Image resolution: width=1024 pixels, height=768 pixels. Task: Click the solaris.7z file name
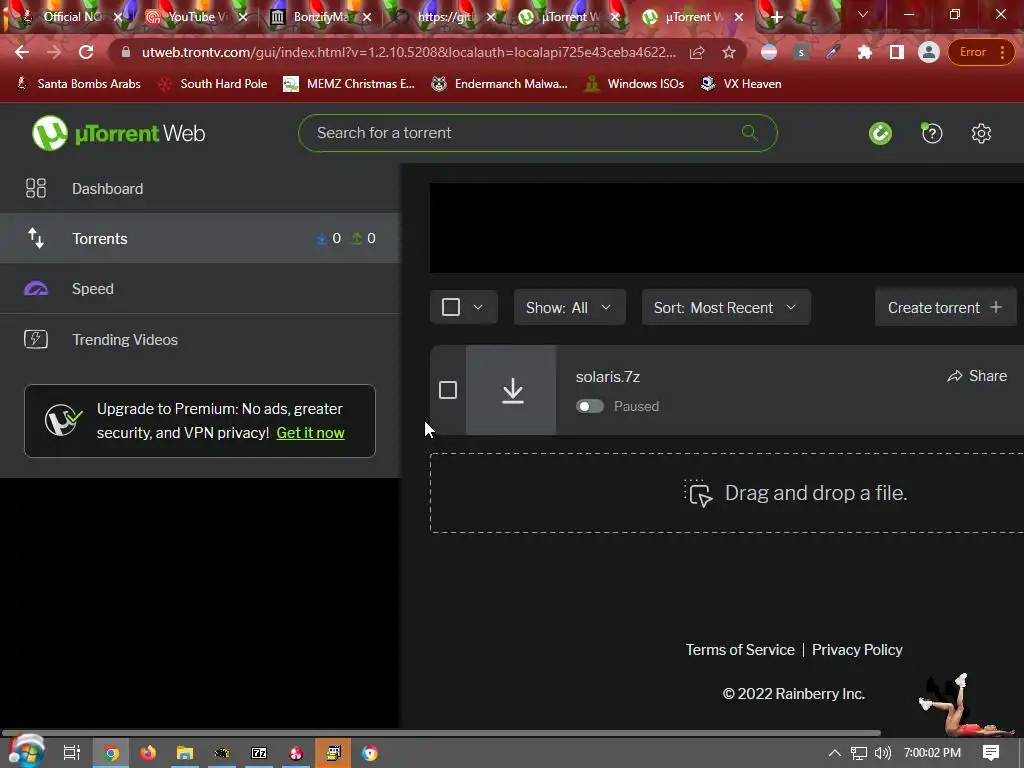pos(607,377)
